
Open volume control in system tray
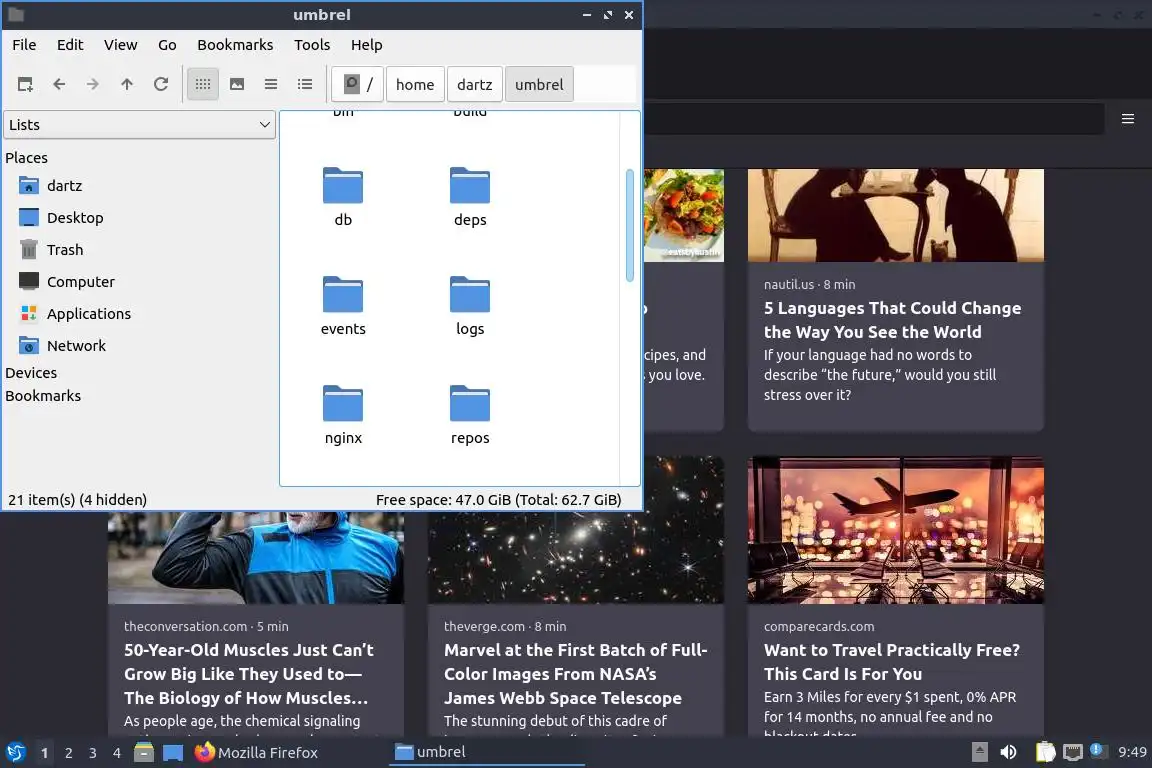coord(1009,753)
